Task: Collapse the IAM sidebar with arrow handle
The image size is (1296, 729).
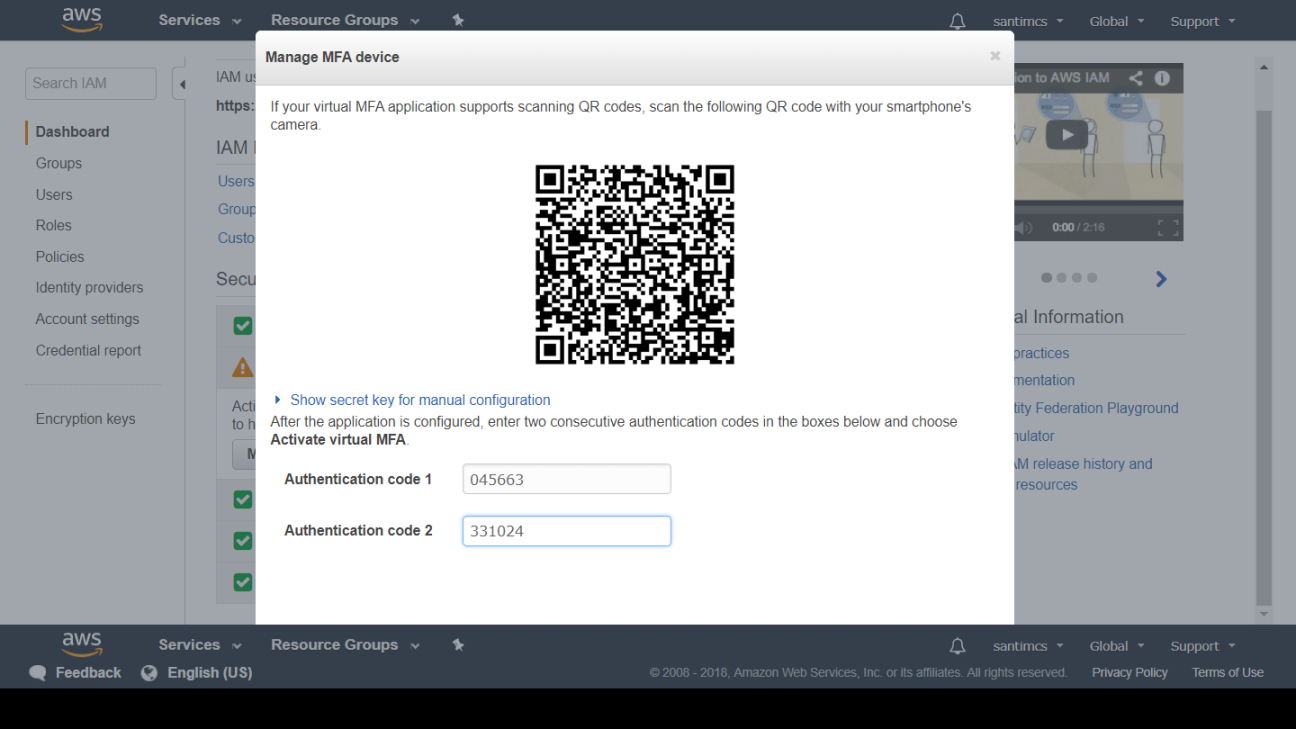Action: 181,84
